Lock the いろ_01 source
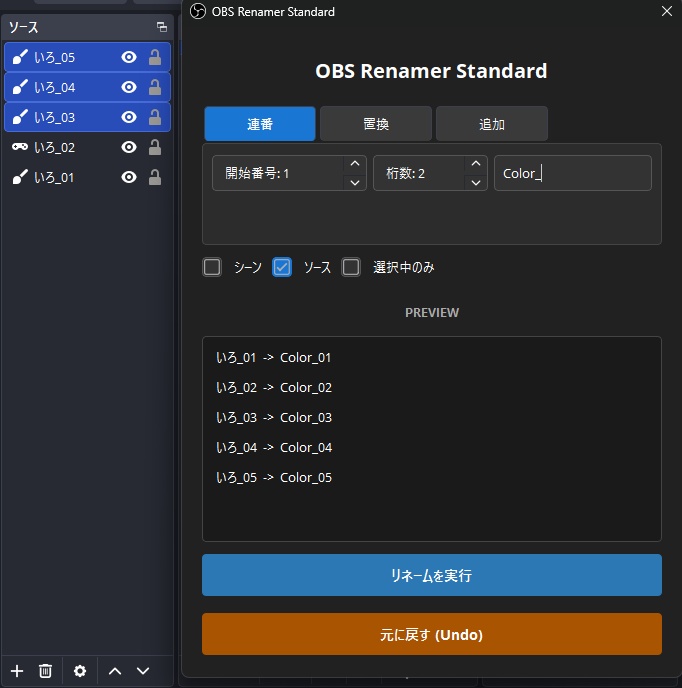682x688 pixels. [x=155, y=177]
